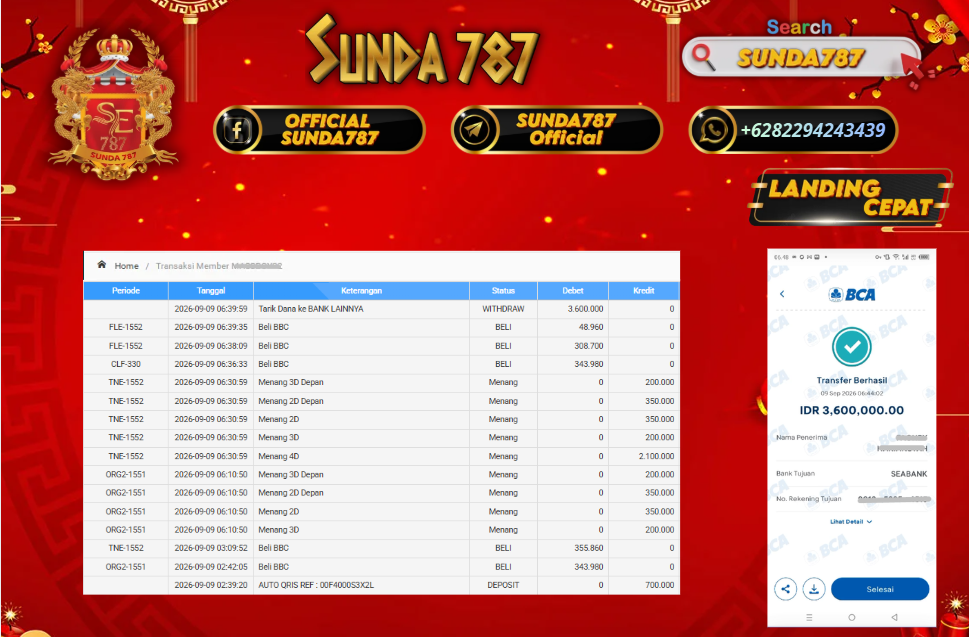Expand Lihat Detail in BCA receipt
The width and height of the screenshot is (969, 637).
click(851, 522)
